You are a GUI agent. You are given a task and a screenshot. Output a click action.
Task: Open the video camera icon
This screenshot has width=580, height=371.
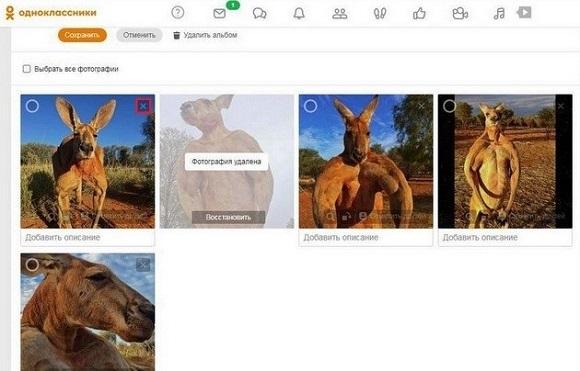460,14
